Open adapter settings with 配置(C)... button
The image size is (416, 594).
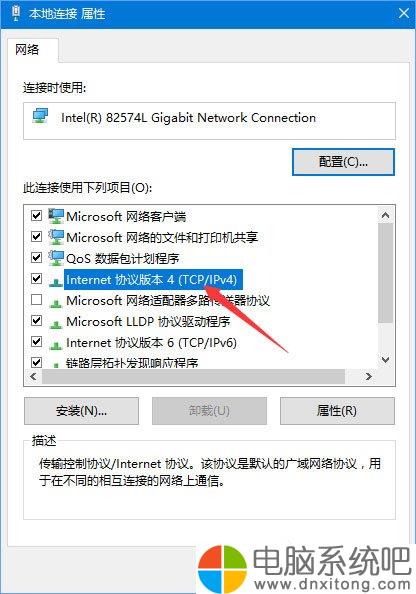pyautogui.click(x=343, y=162)
